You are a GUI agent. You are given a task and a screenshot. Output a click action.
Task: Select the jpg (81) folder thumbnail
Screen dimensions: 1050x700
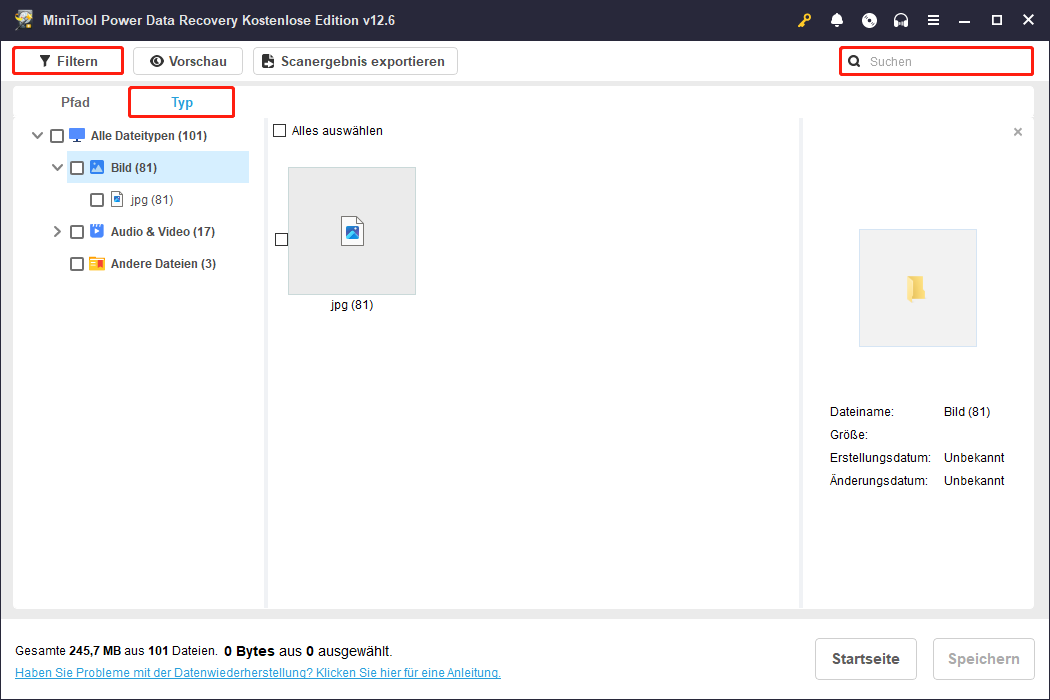351,231
